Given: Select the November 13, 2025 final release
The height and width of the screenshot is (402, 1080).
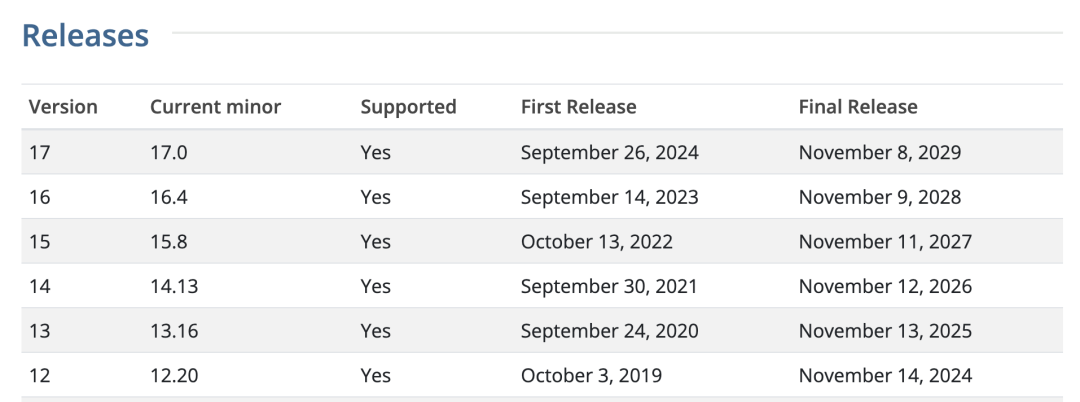Looking at the screenshot, I should point(885,331).
